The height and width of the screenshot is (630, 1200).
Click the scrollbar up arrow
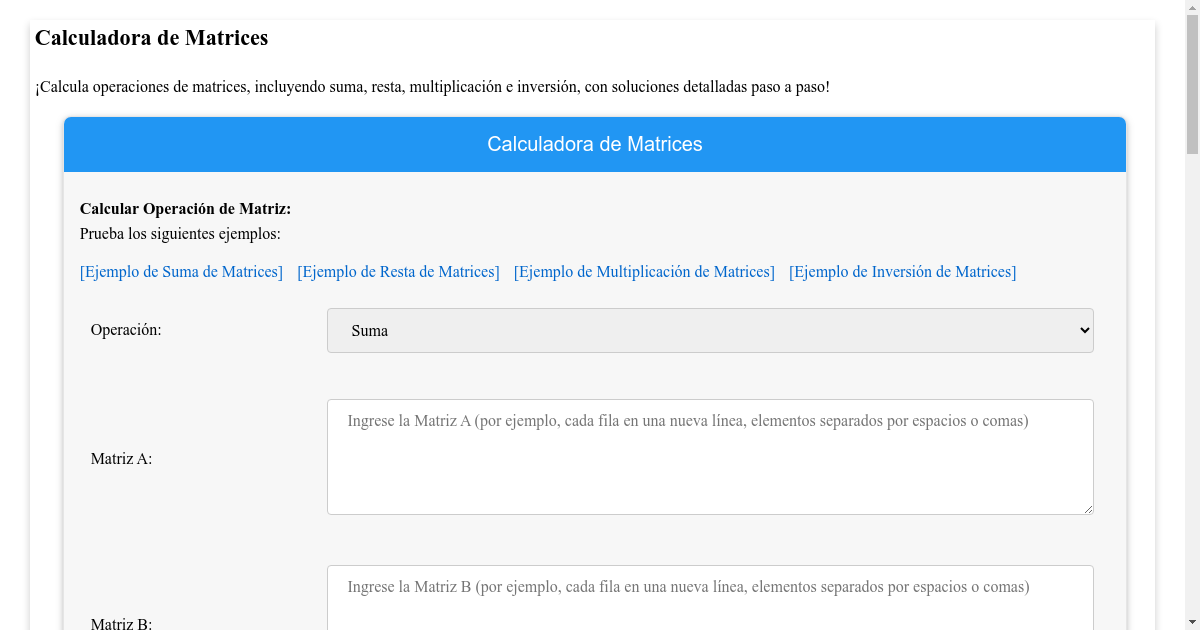[1192, 8]
